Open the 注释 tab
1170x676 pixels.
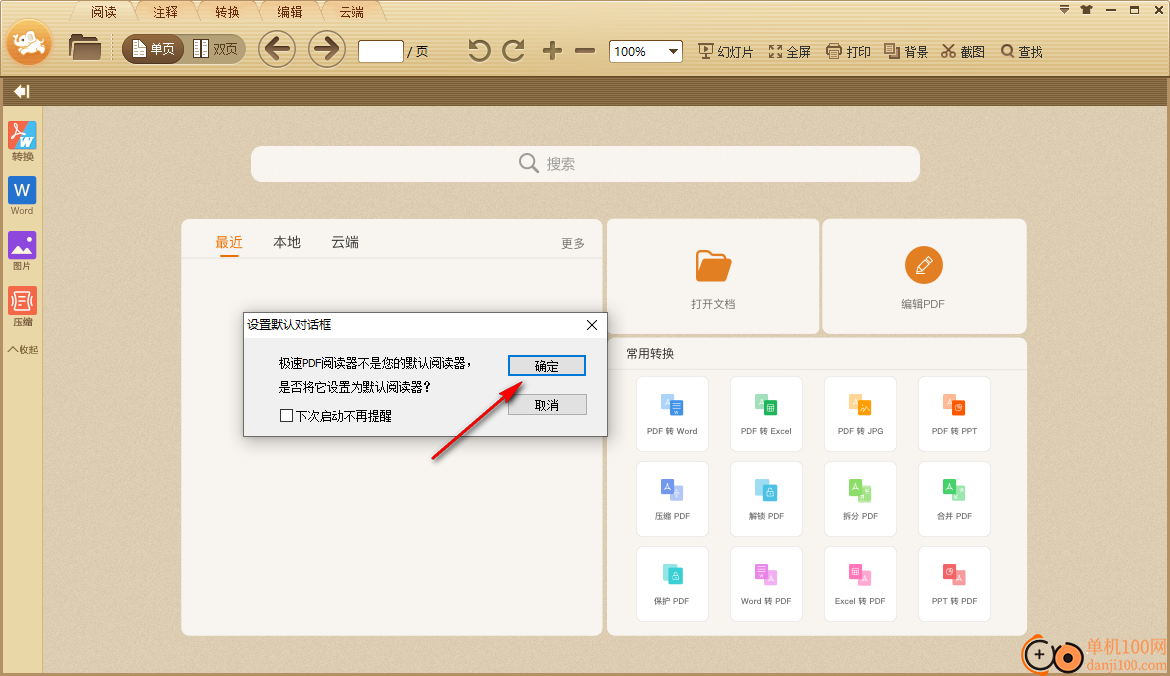pyautogui.click(x=166, y=12)
